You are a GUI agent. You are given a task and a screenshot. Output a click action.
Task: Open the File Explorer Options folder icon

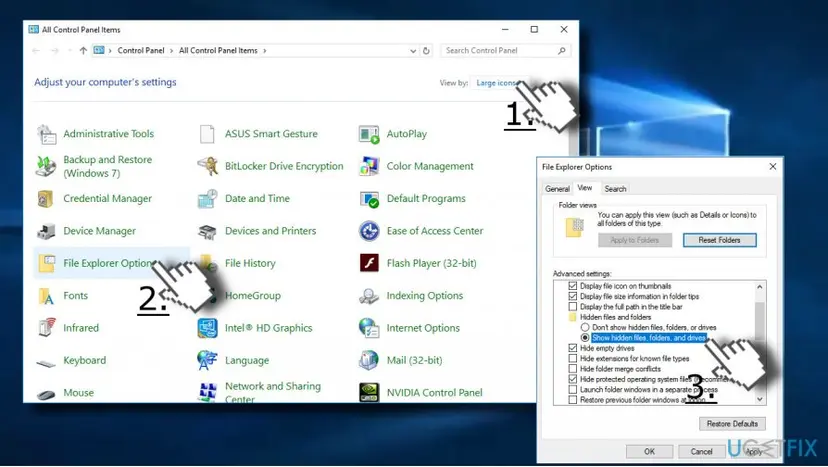point(46,263)
